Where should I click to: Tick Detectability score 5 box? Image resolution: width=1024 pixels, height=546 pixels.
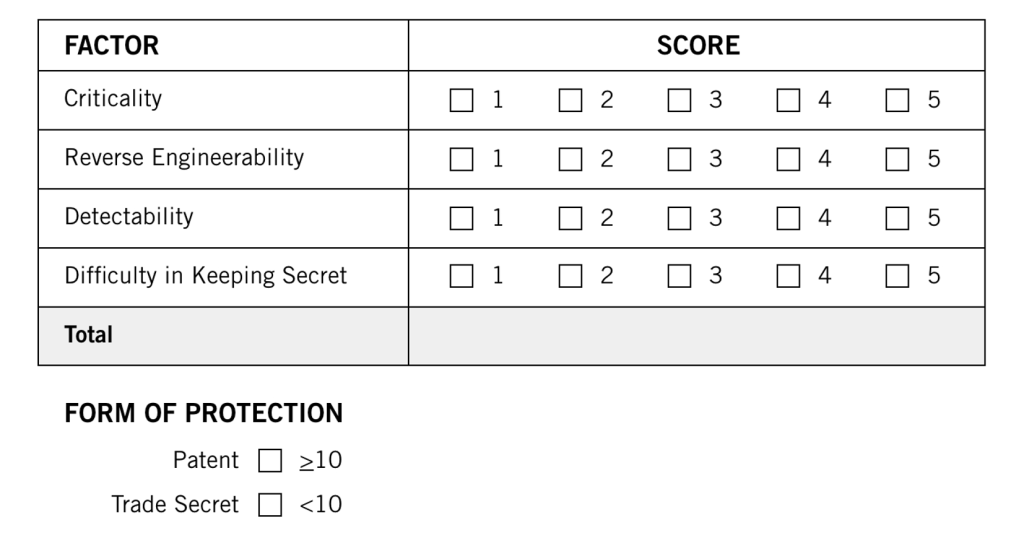pyautogui.click(x=897, y=218)
